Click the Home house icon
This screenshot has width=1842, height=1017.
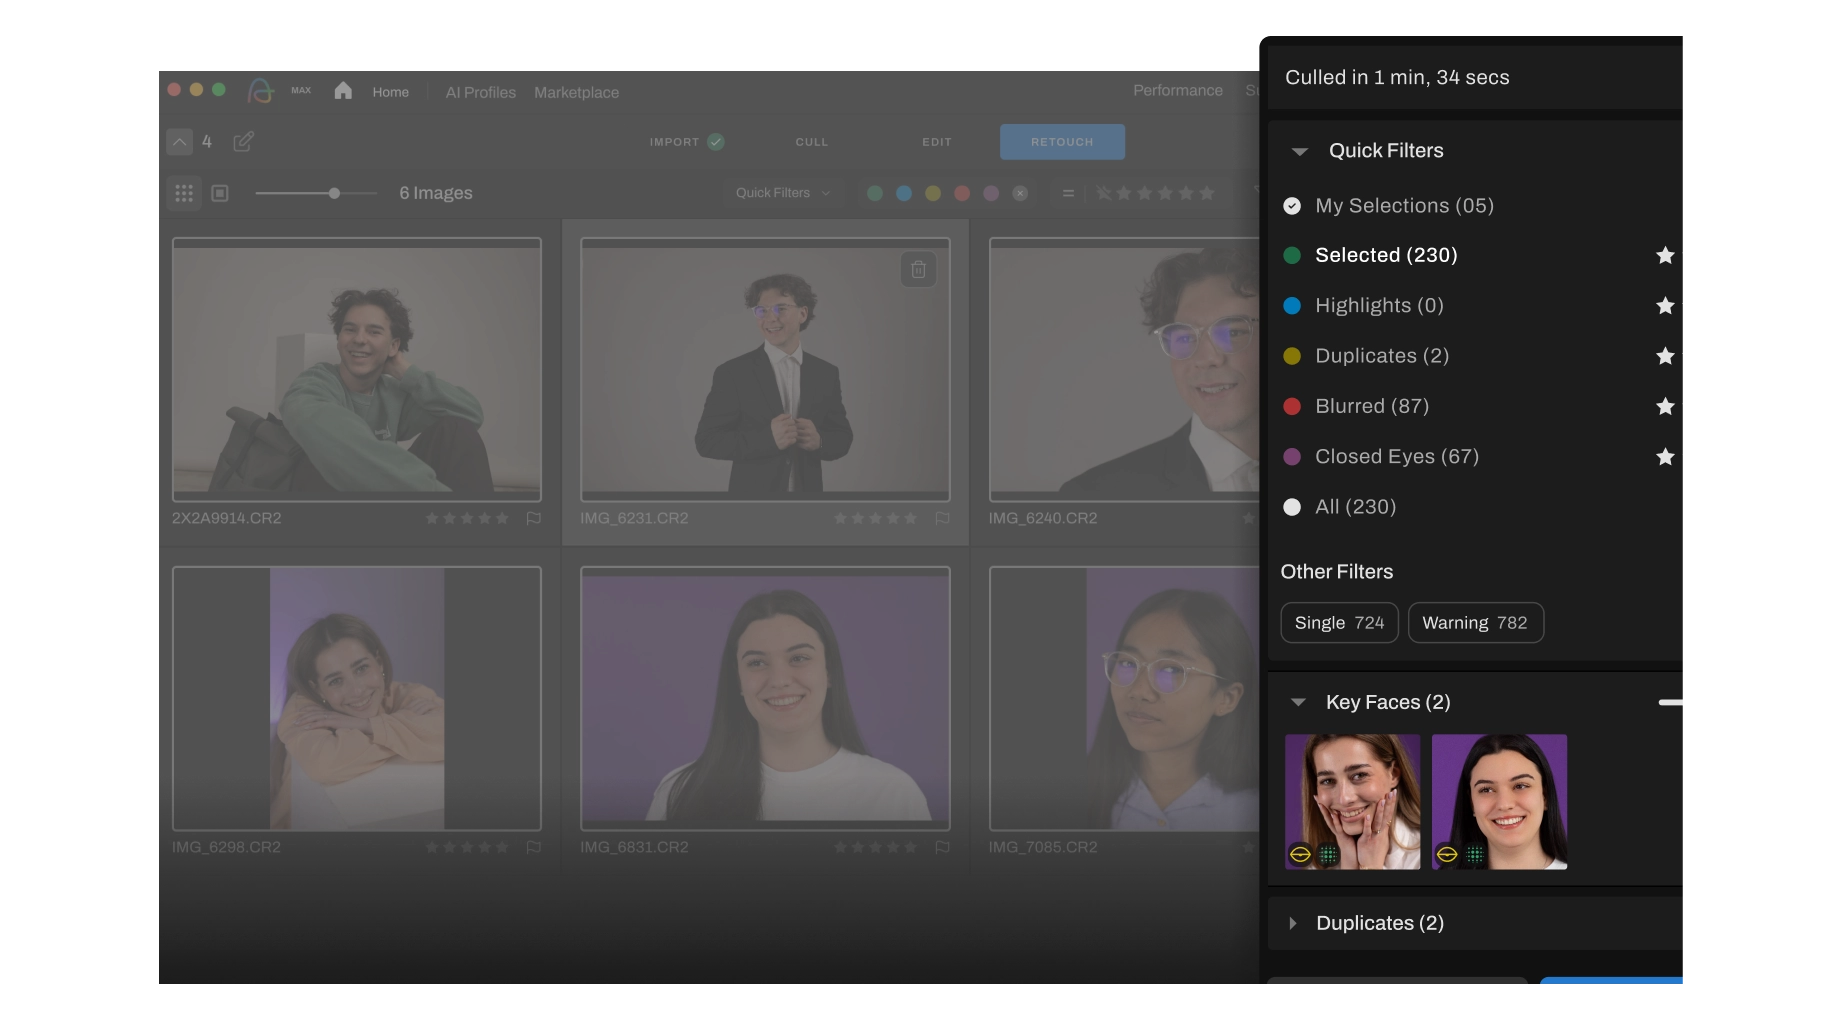343,91
